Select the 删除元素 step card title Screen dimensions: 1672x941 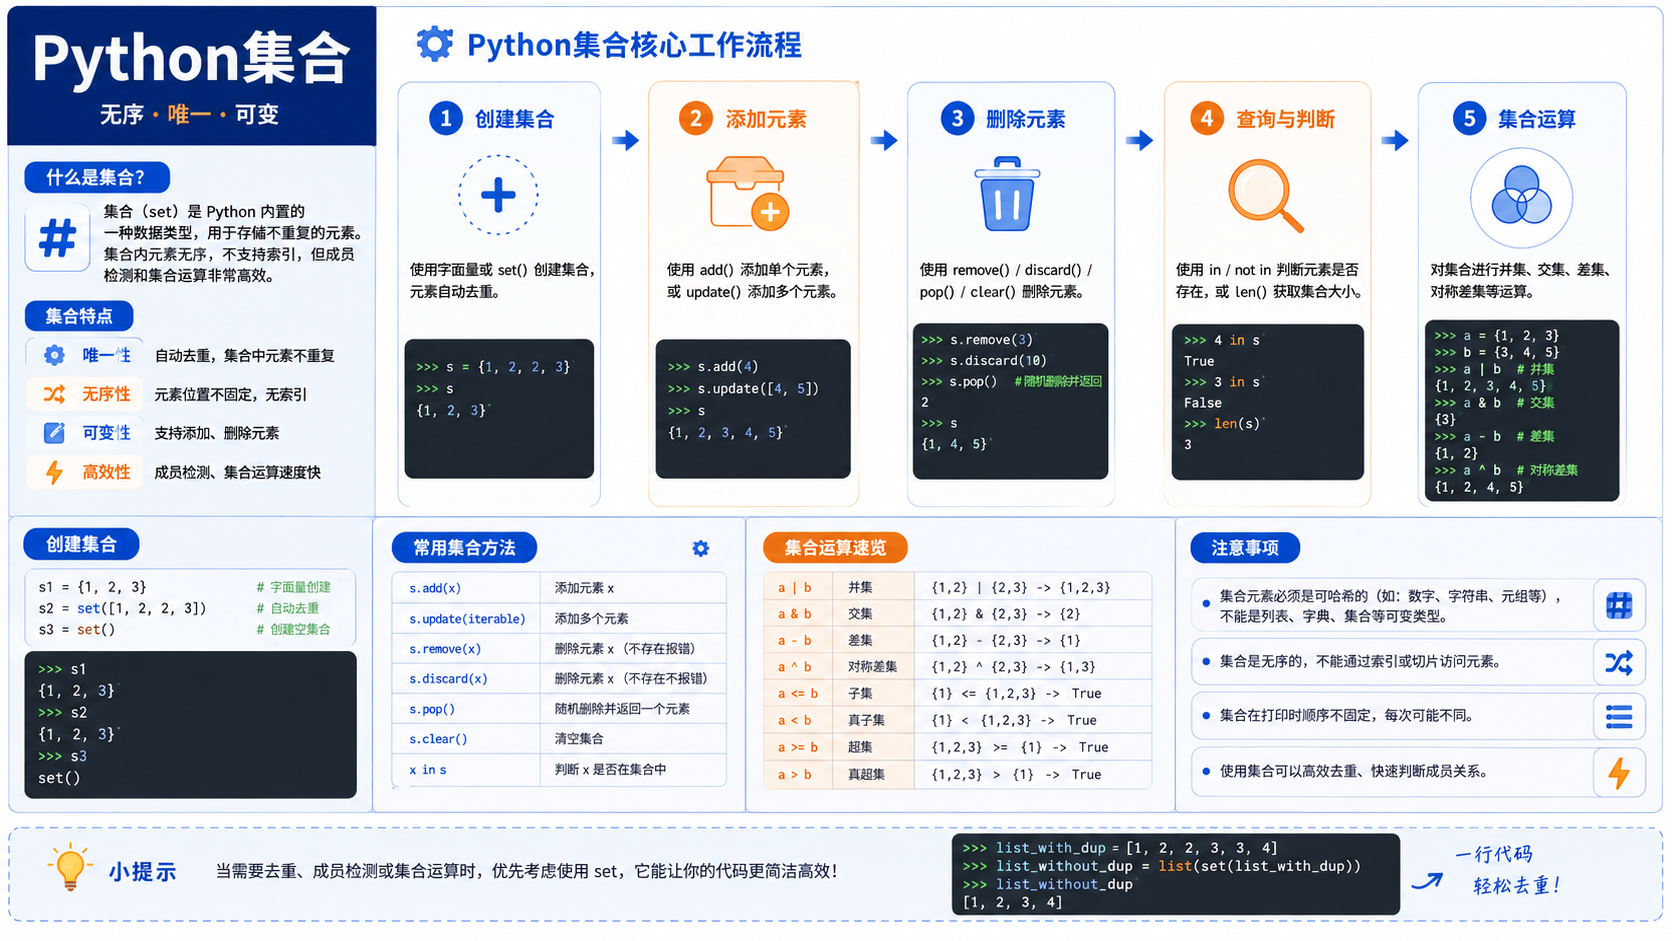[x=1025, y=119]
